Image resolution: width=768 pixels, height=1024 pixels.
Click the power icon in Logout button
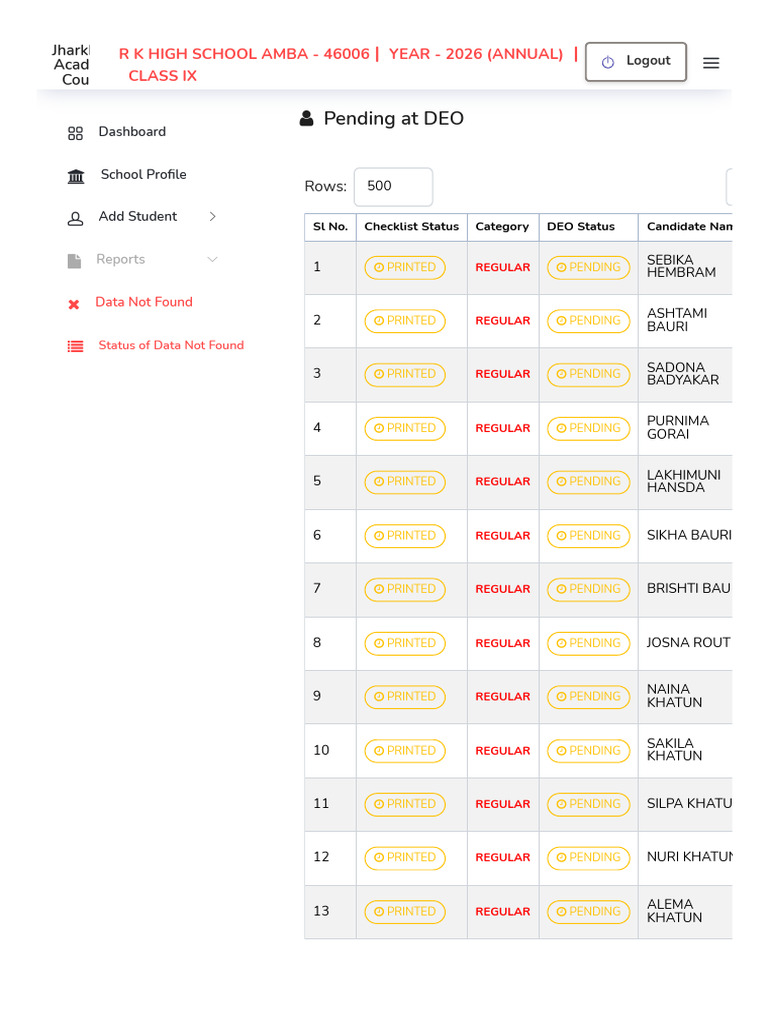click(607, 62)
